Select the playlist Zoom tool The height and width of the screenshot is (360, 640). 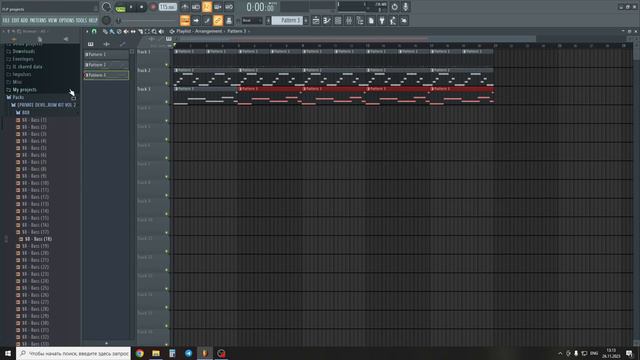tap(154, 31)
